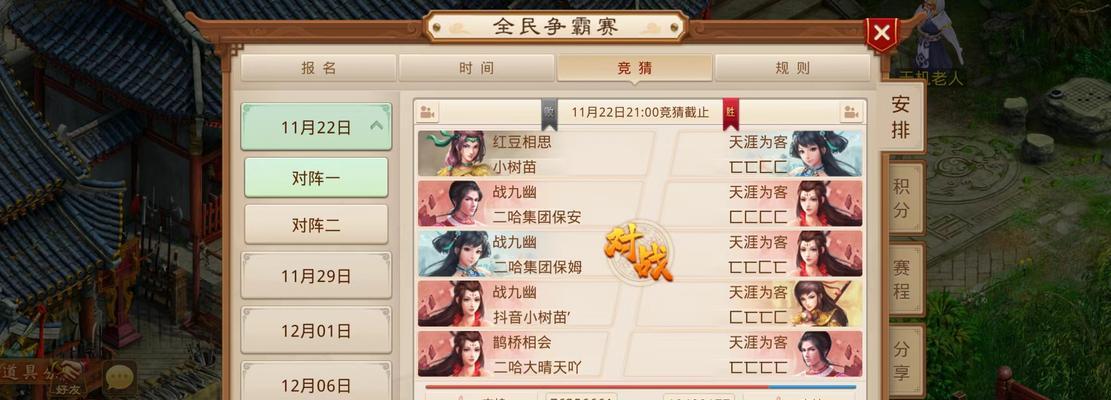The width and height of the screenshot is (1111, 400).
Task: Open the 好友 friends handshake icon
Action: (66, 377)
